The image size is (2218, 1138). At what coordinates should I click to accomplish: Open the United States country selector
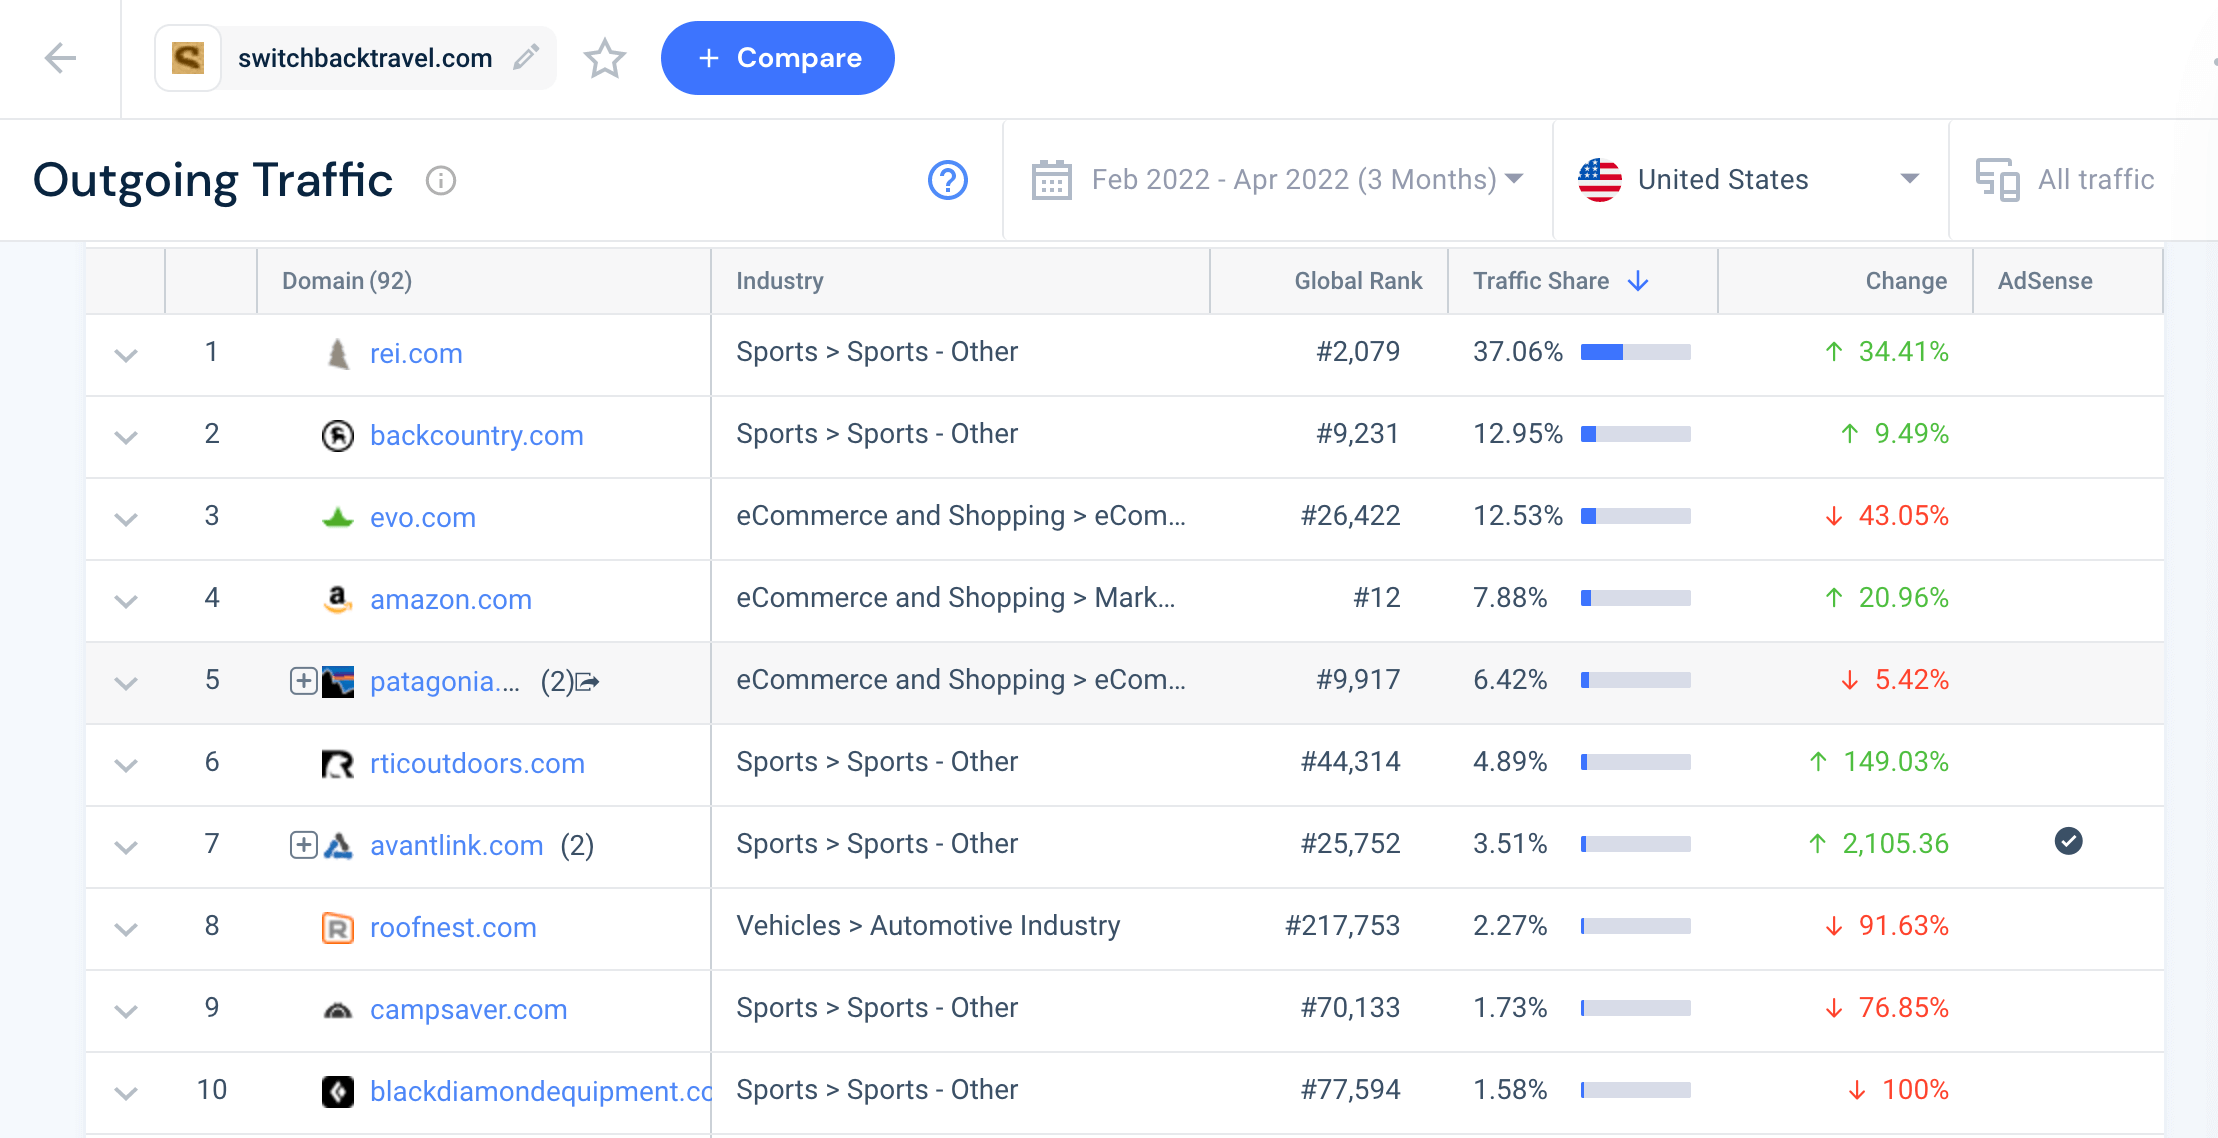point(1749,179)
